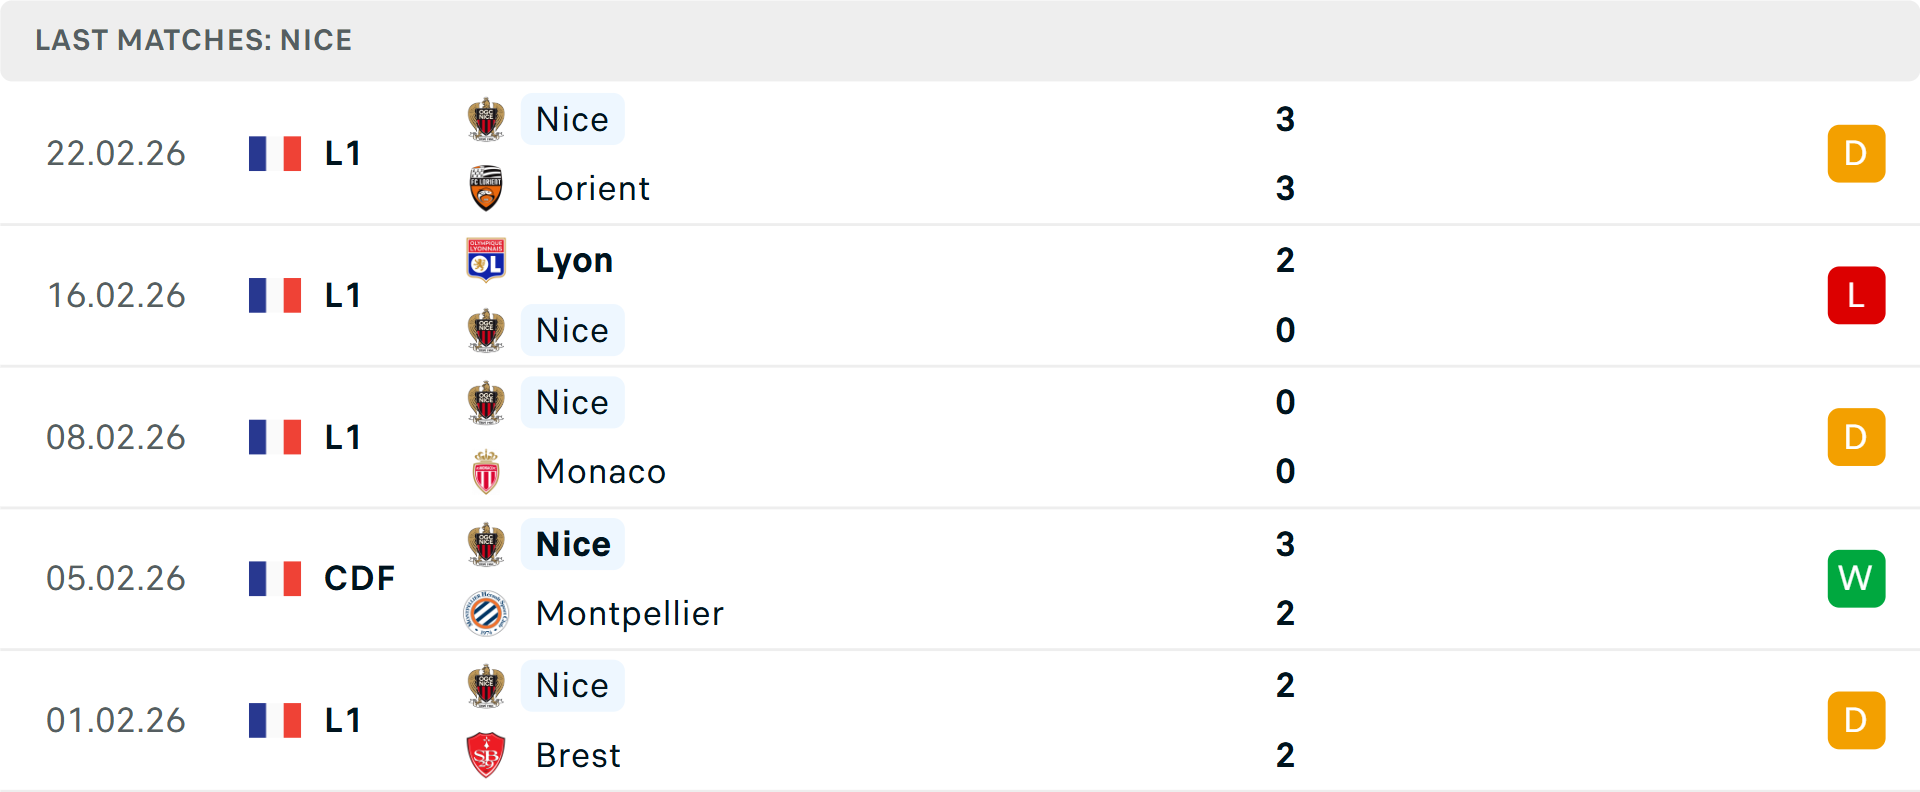Click the green win badge for Montpellier match
Viewport: 1920px width, 792px height.
point(1856,578)
